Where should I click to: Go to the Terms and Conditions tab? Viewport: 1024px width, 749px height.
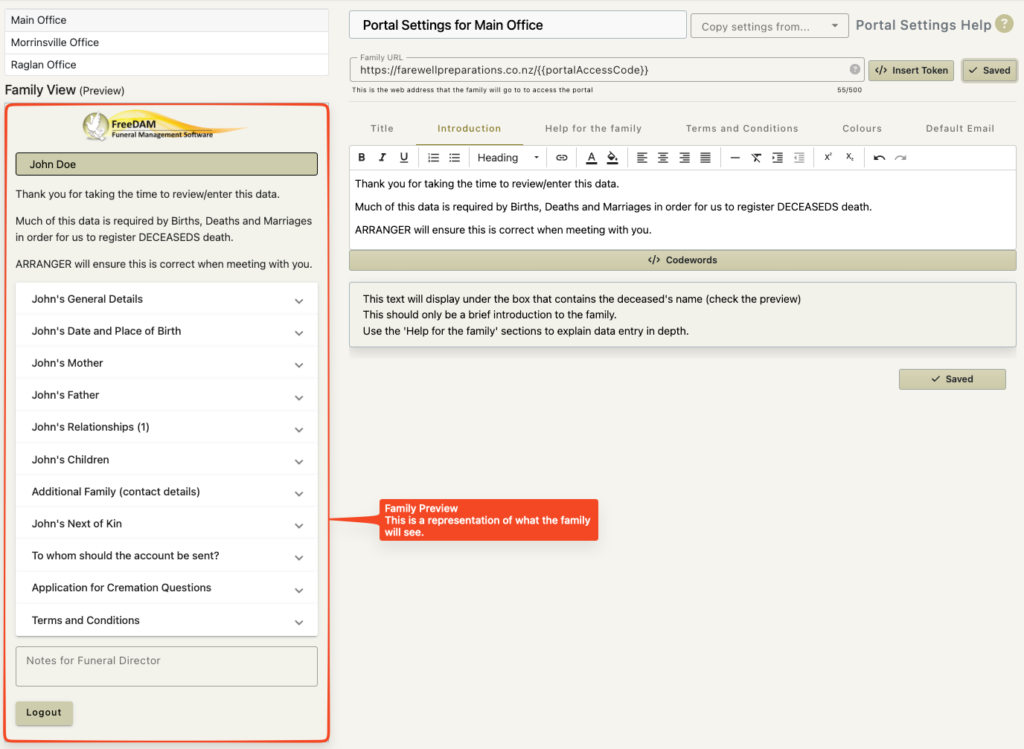click(x=742, y=129)
